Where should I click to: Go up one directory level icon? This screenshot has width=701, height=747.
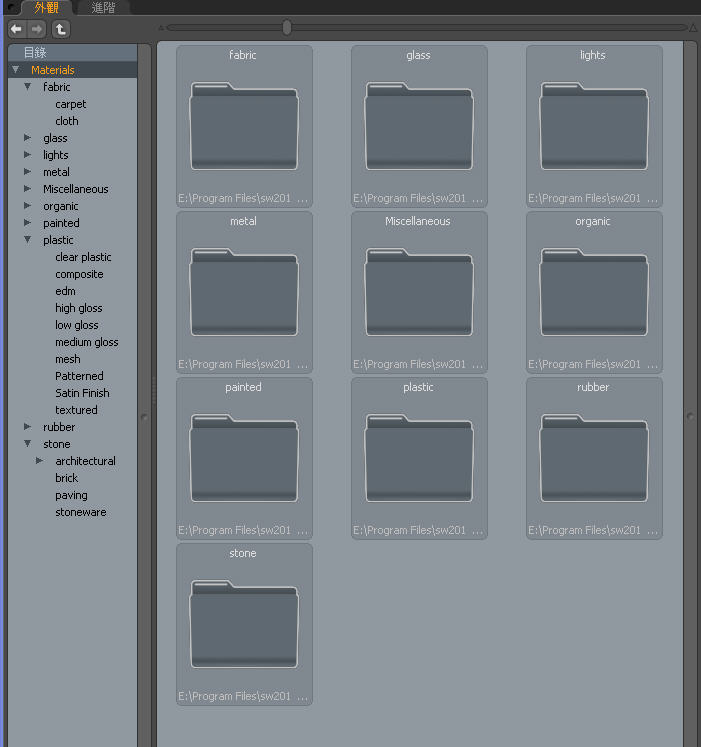pyautogui.click(x=61, y=30)
